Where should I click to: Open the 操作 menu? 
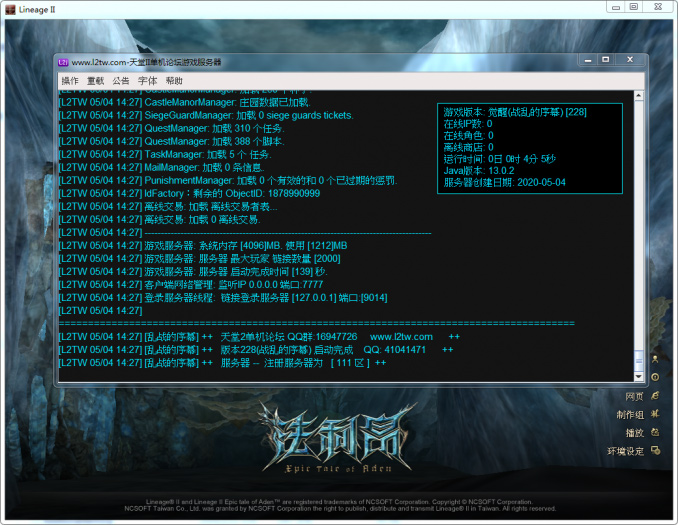[69, 81]
